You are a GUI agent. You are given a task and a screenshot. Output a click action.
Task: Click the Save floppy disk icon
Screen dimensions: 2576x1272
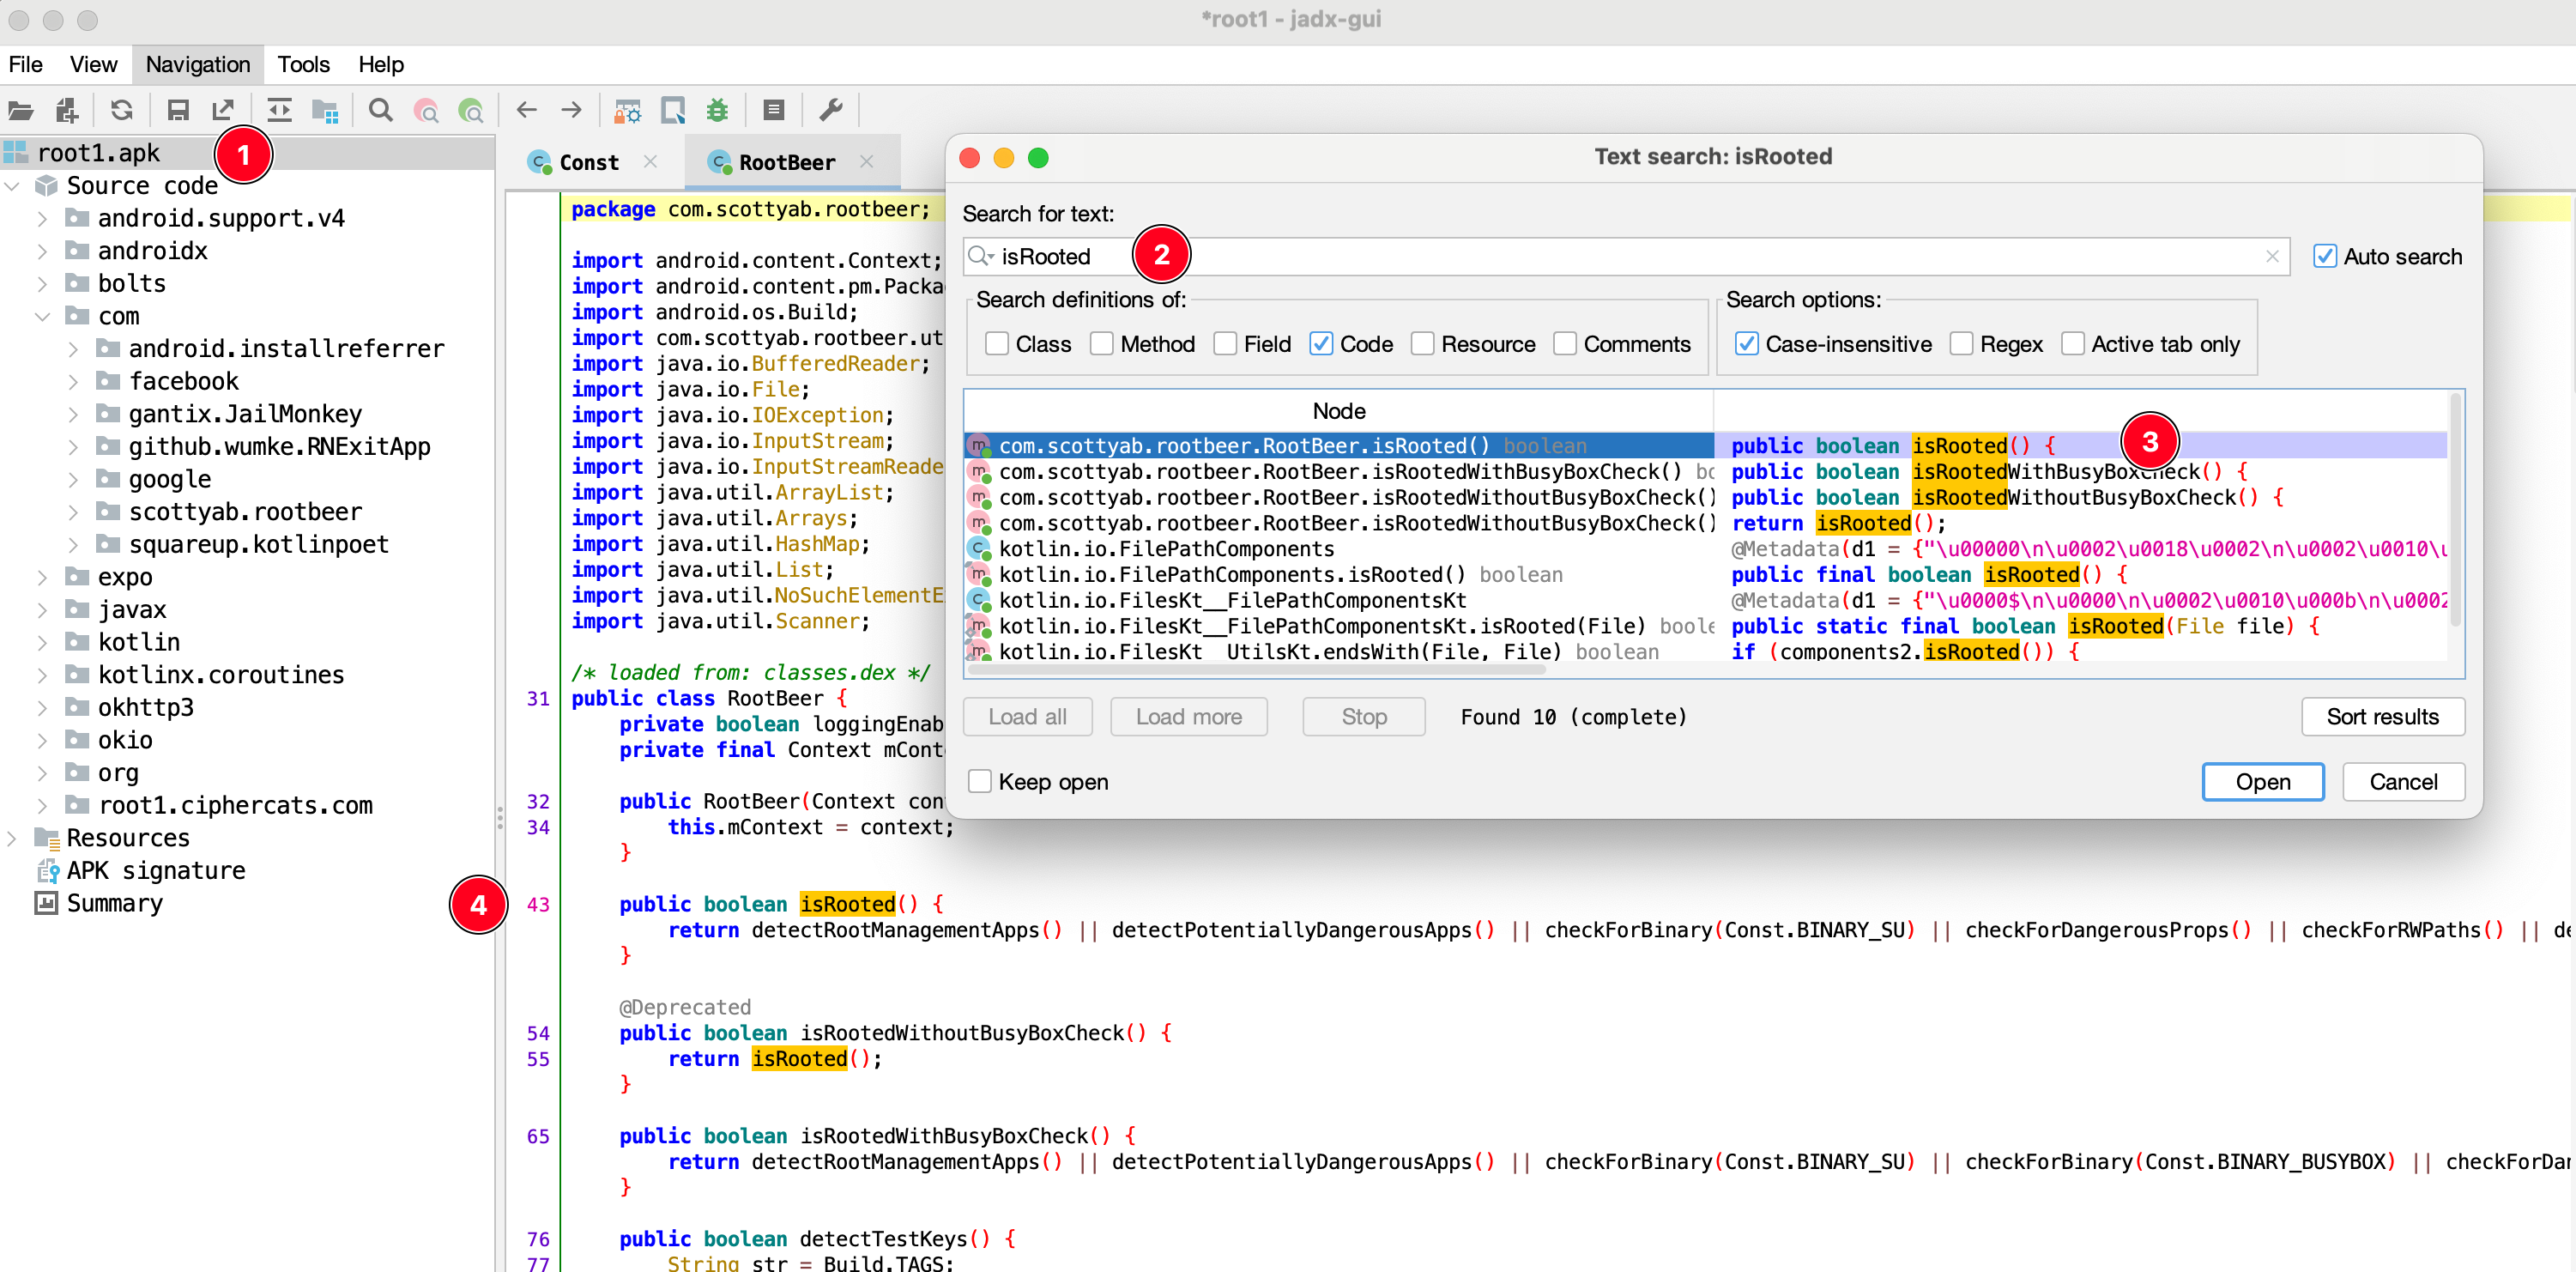178,110
